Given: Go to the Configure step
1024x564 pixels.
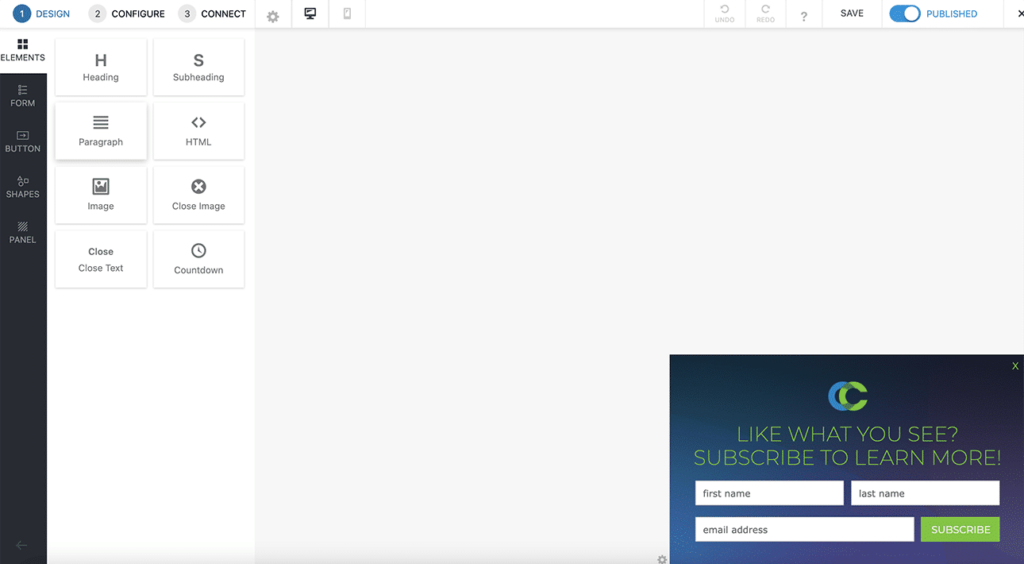Looking at the screenshot, I should pos(127,14).
